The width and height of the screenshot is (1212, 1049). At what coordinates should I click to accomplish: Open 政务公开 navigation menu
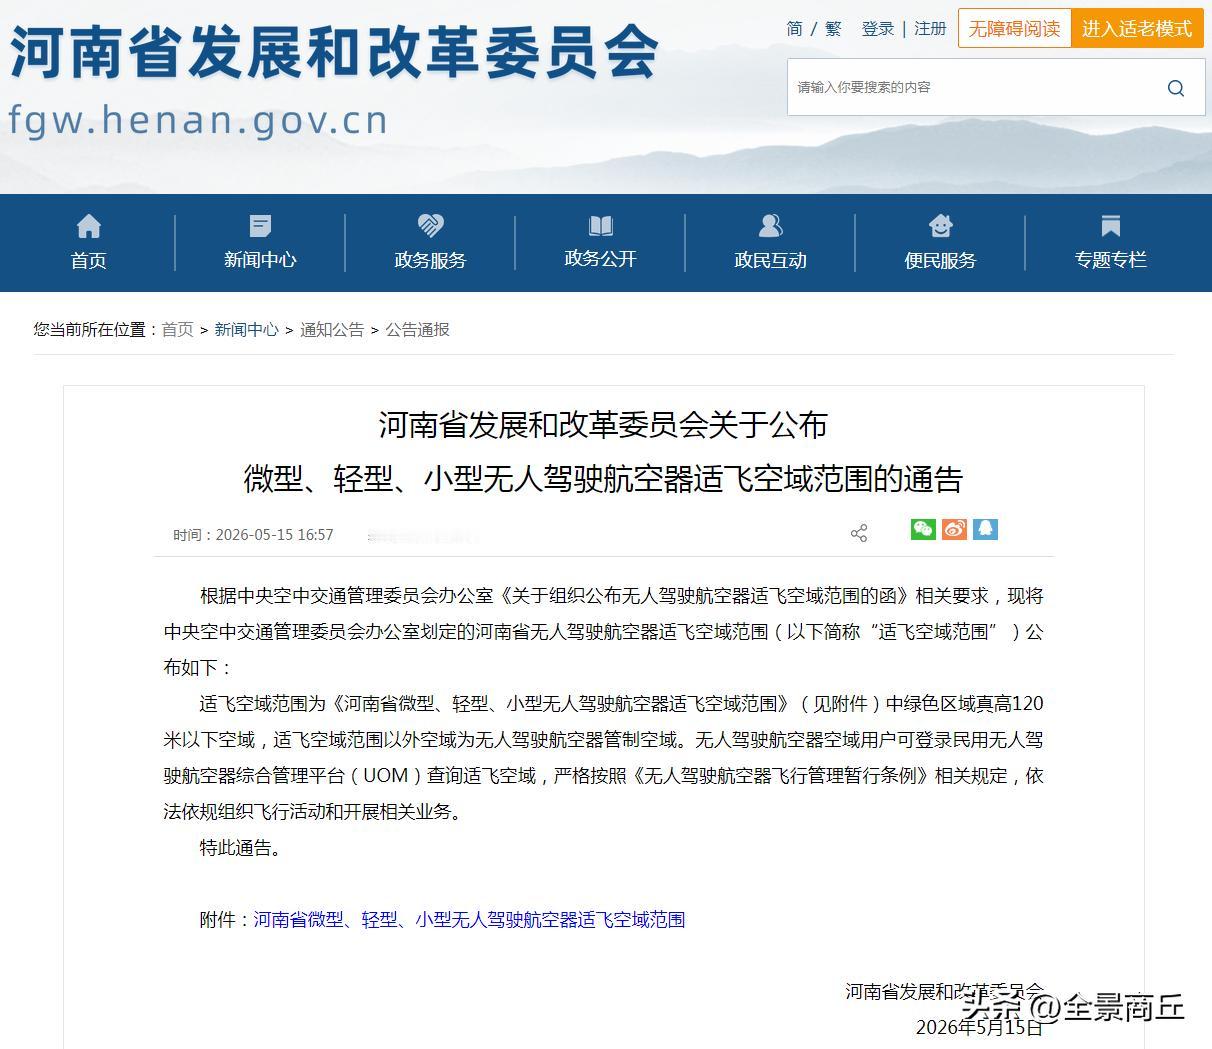point(600,242)
